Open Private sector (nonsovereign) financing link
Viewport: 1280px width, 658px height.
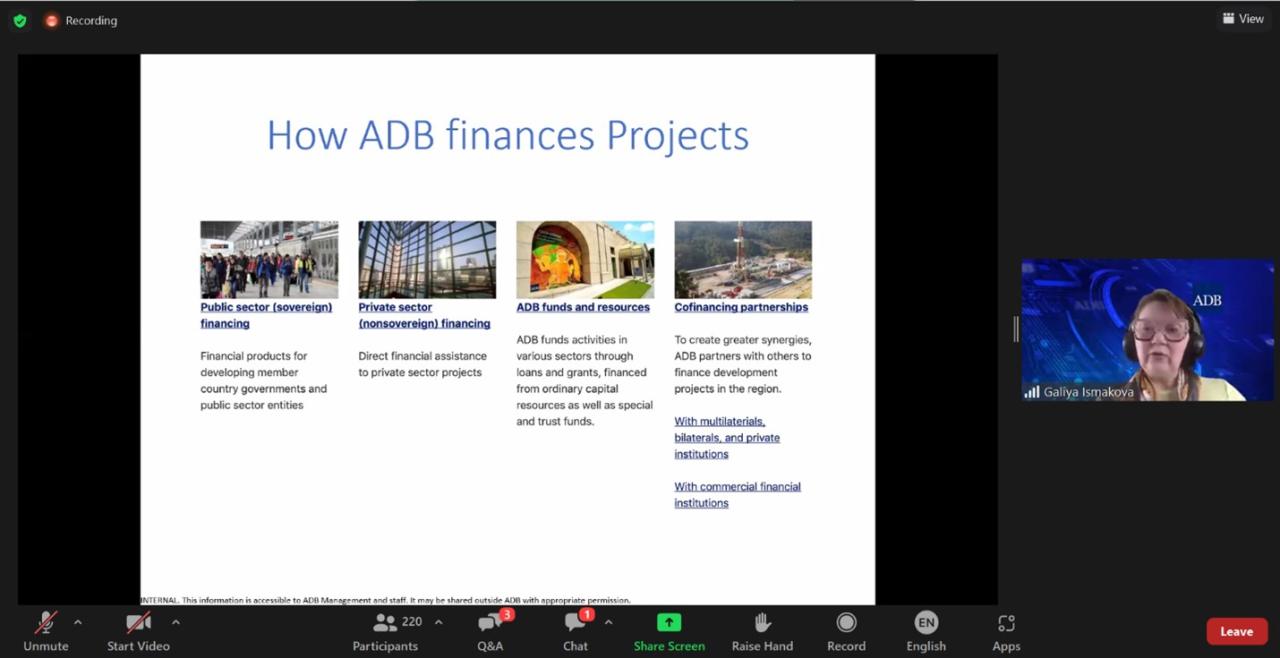[424, 315]
